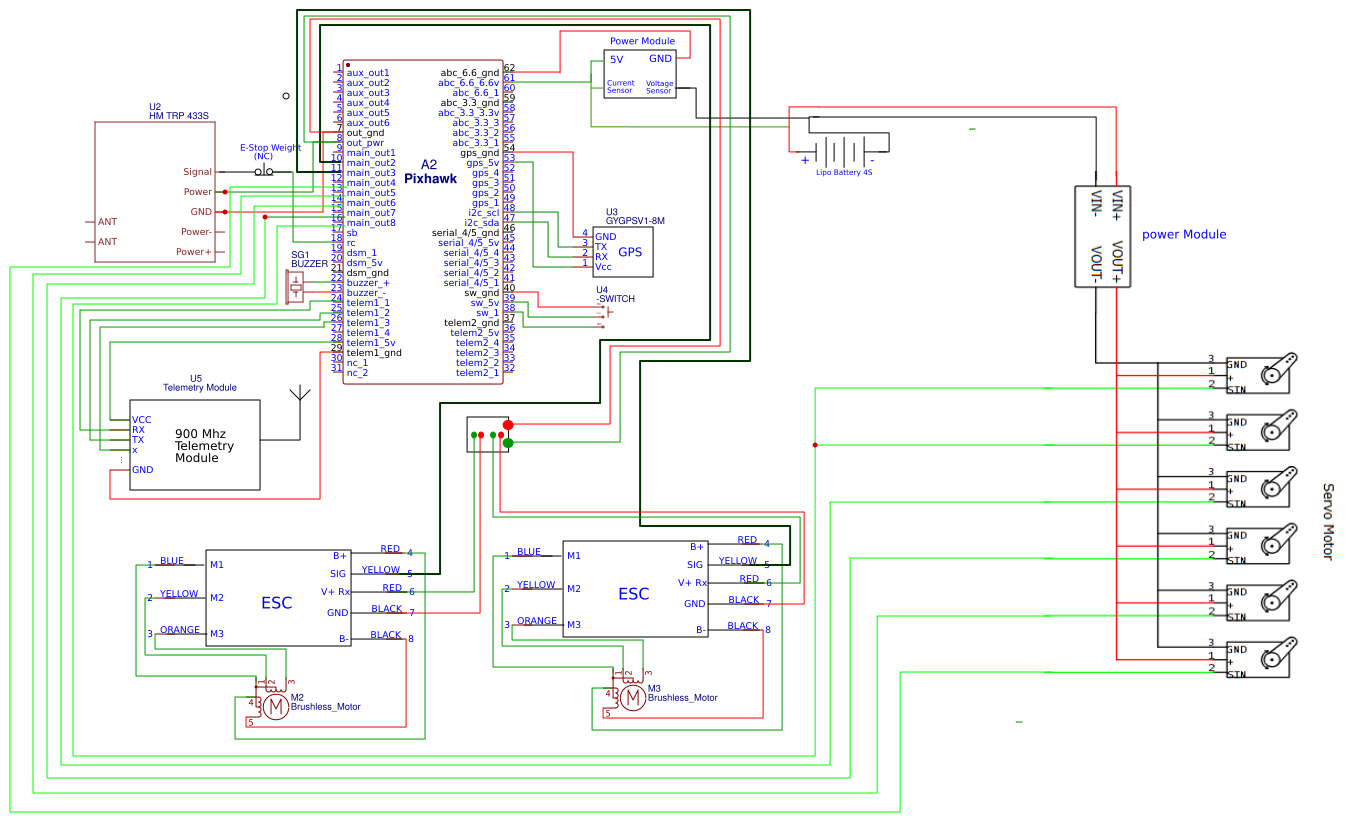Select the nc_2 pin label
1345x822 pixels.
tap(357, 373)
